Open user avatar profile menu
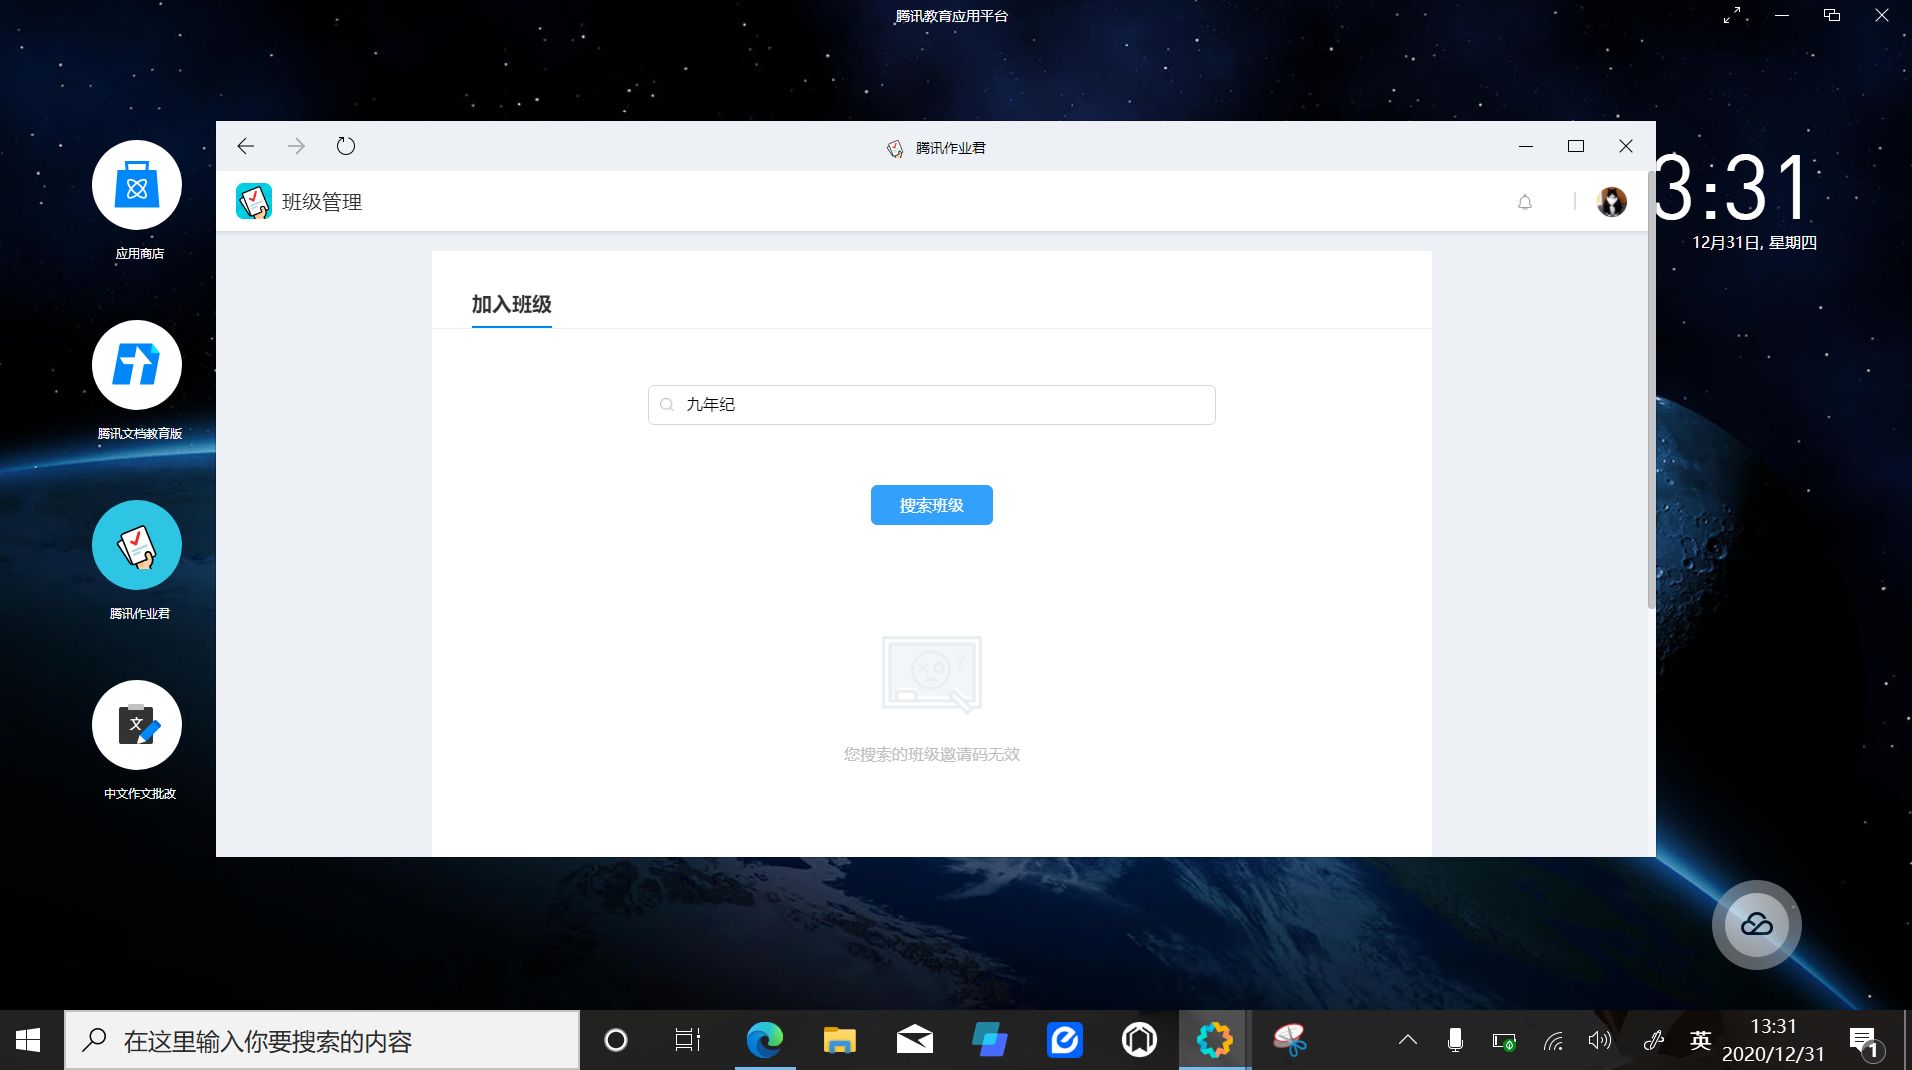 [x=1612, y=202]
